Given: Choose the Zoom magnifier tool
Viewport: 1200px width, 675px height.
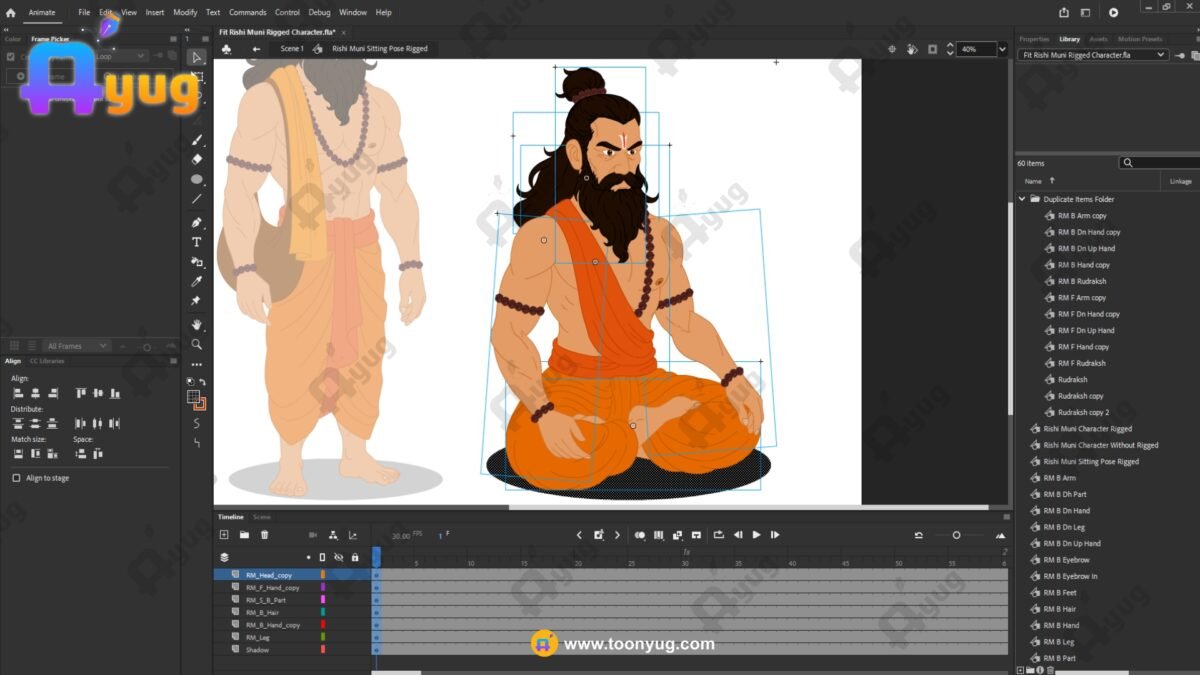Looking at the screenshot, I should click(x=197, y=344).
